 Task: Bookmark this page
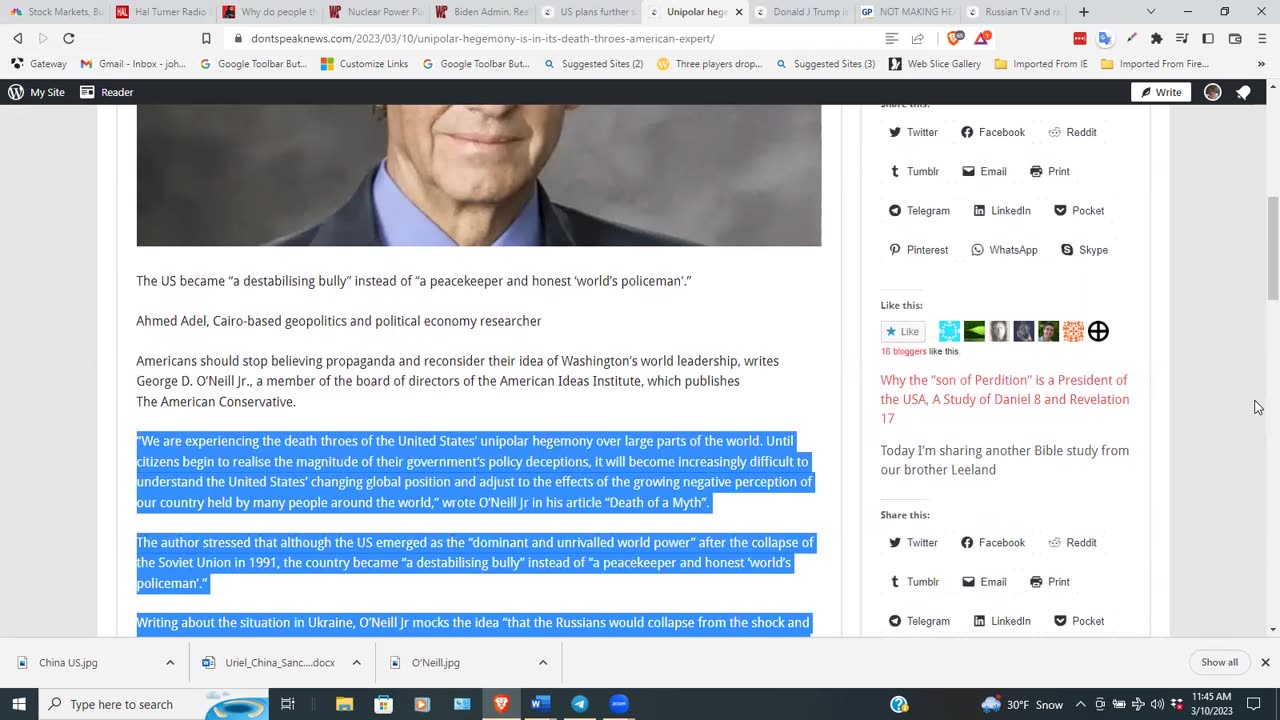click(x=206, y=38)
